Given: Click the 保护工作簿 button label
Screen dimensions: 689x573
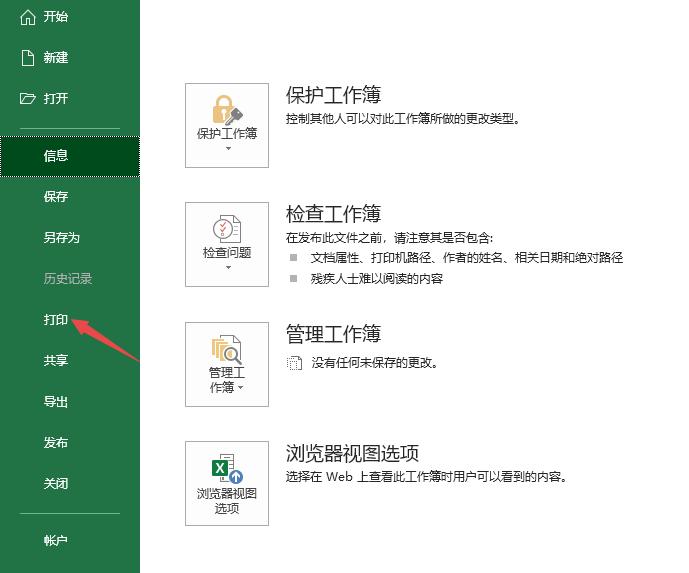Looking at the screenshot, I should (x=227, y=133).
